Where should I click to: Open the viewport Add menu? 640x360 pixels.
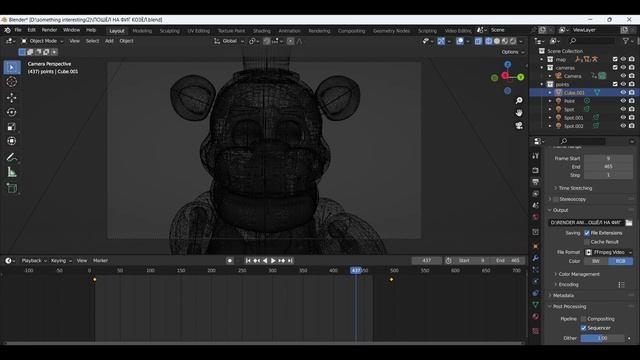click(x=109, y=41)
